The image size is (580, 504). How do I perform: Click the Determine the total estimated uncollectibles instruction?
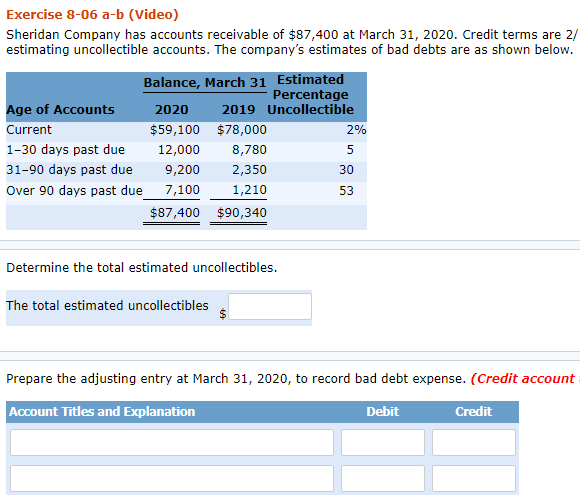142,268
